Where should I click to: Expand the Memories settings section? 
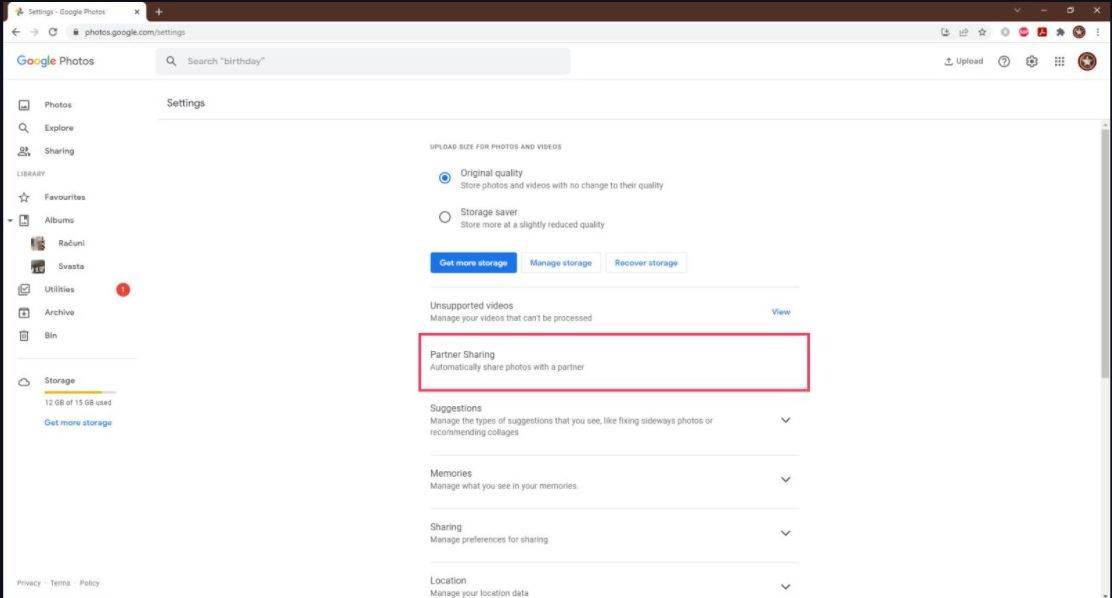point(785,479)
